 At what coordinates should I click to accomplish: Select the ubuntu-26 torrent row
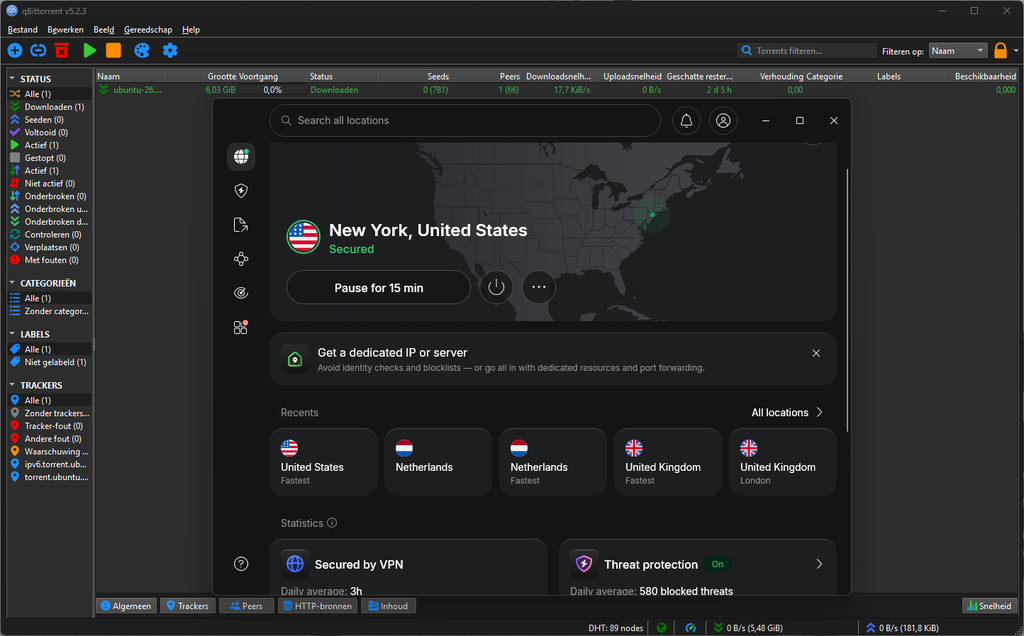click(x=556, y=90)
